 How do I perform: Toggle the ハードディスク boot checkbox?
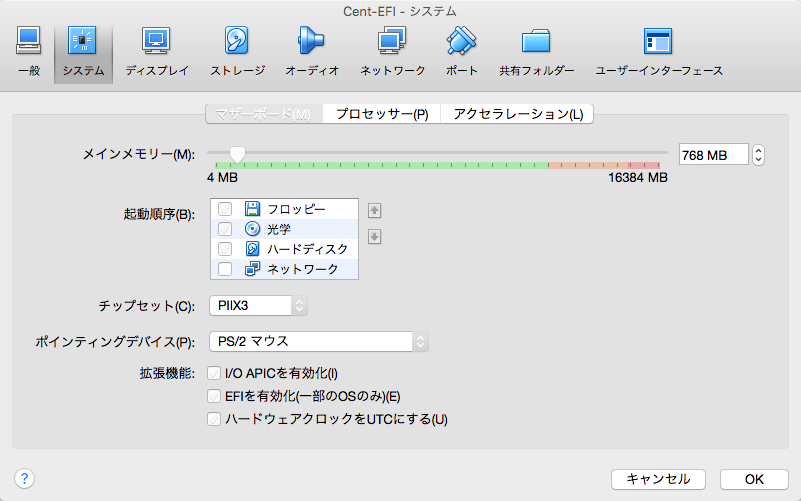click(225, 249)
